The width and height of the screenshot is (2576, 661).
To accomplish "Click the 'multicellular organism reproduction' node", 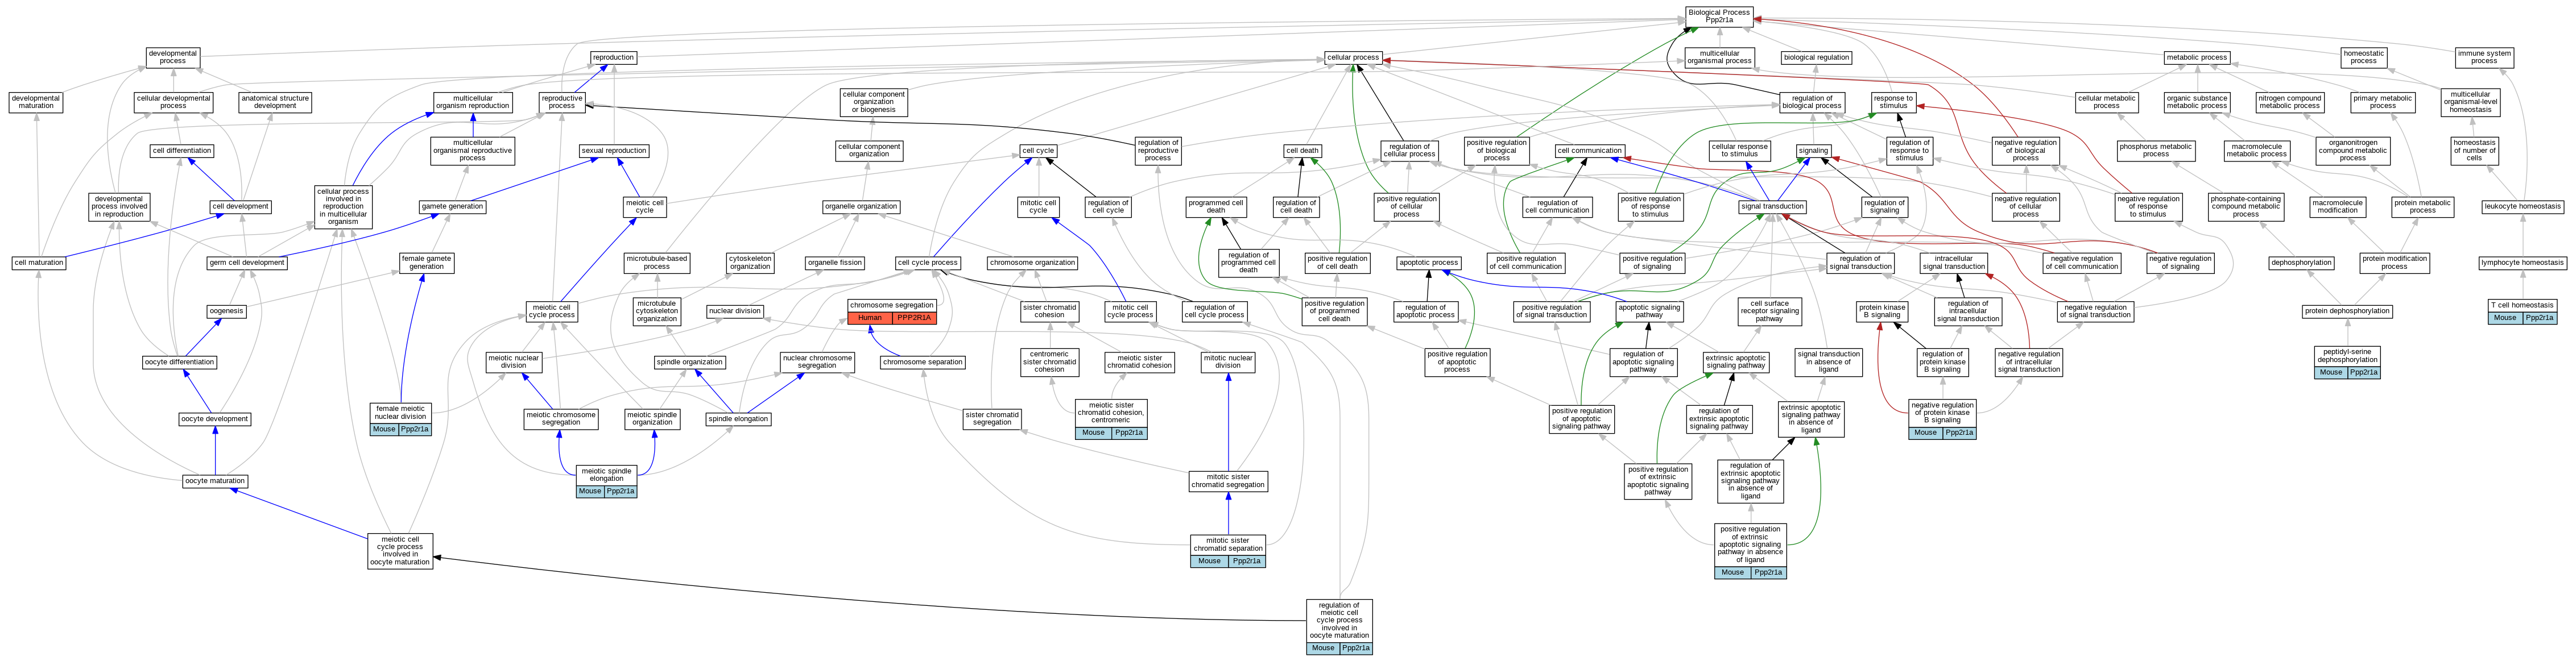I will point(473,102).
